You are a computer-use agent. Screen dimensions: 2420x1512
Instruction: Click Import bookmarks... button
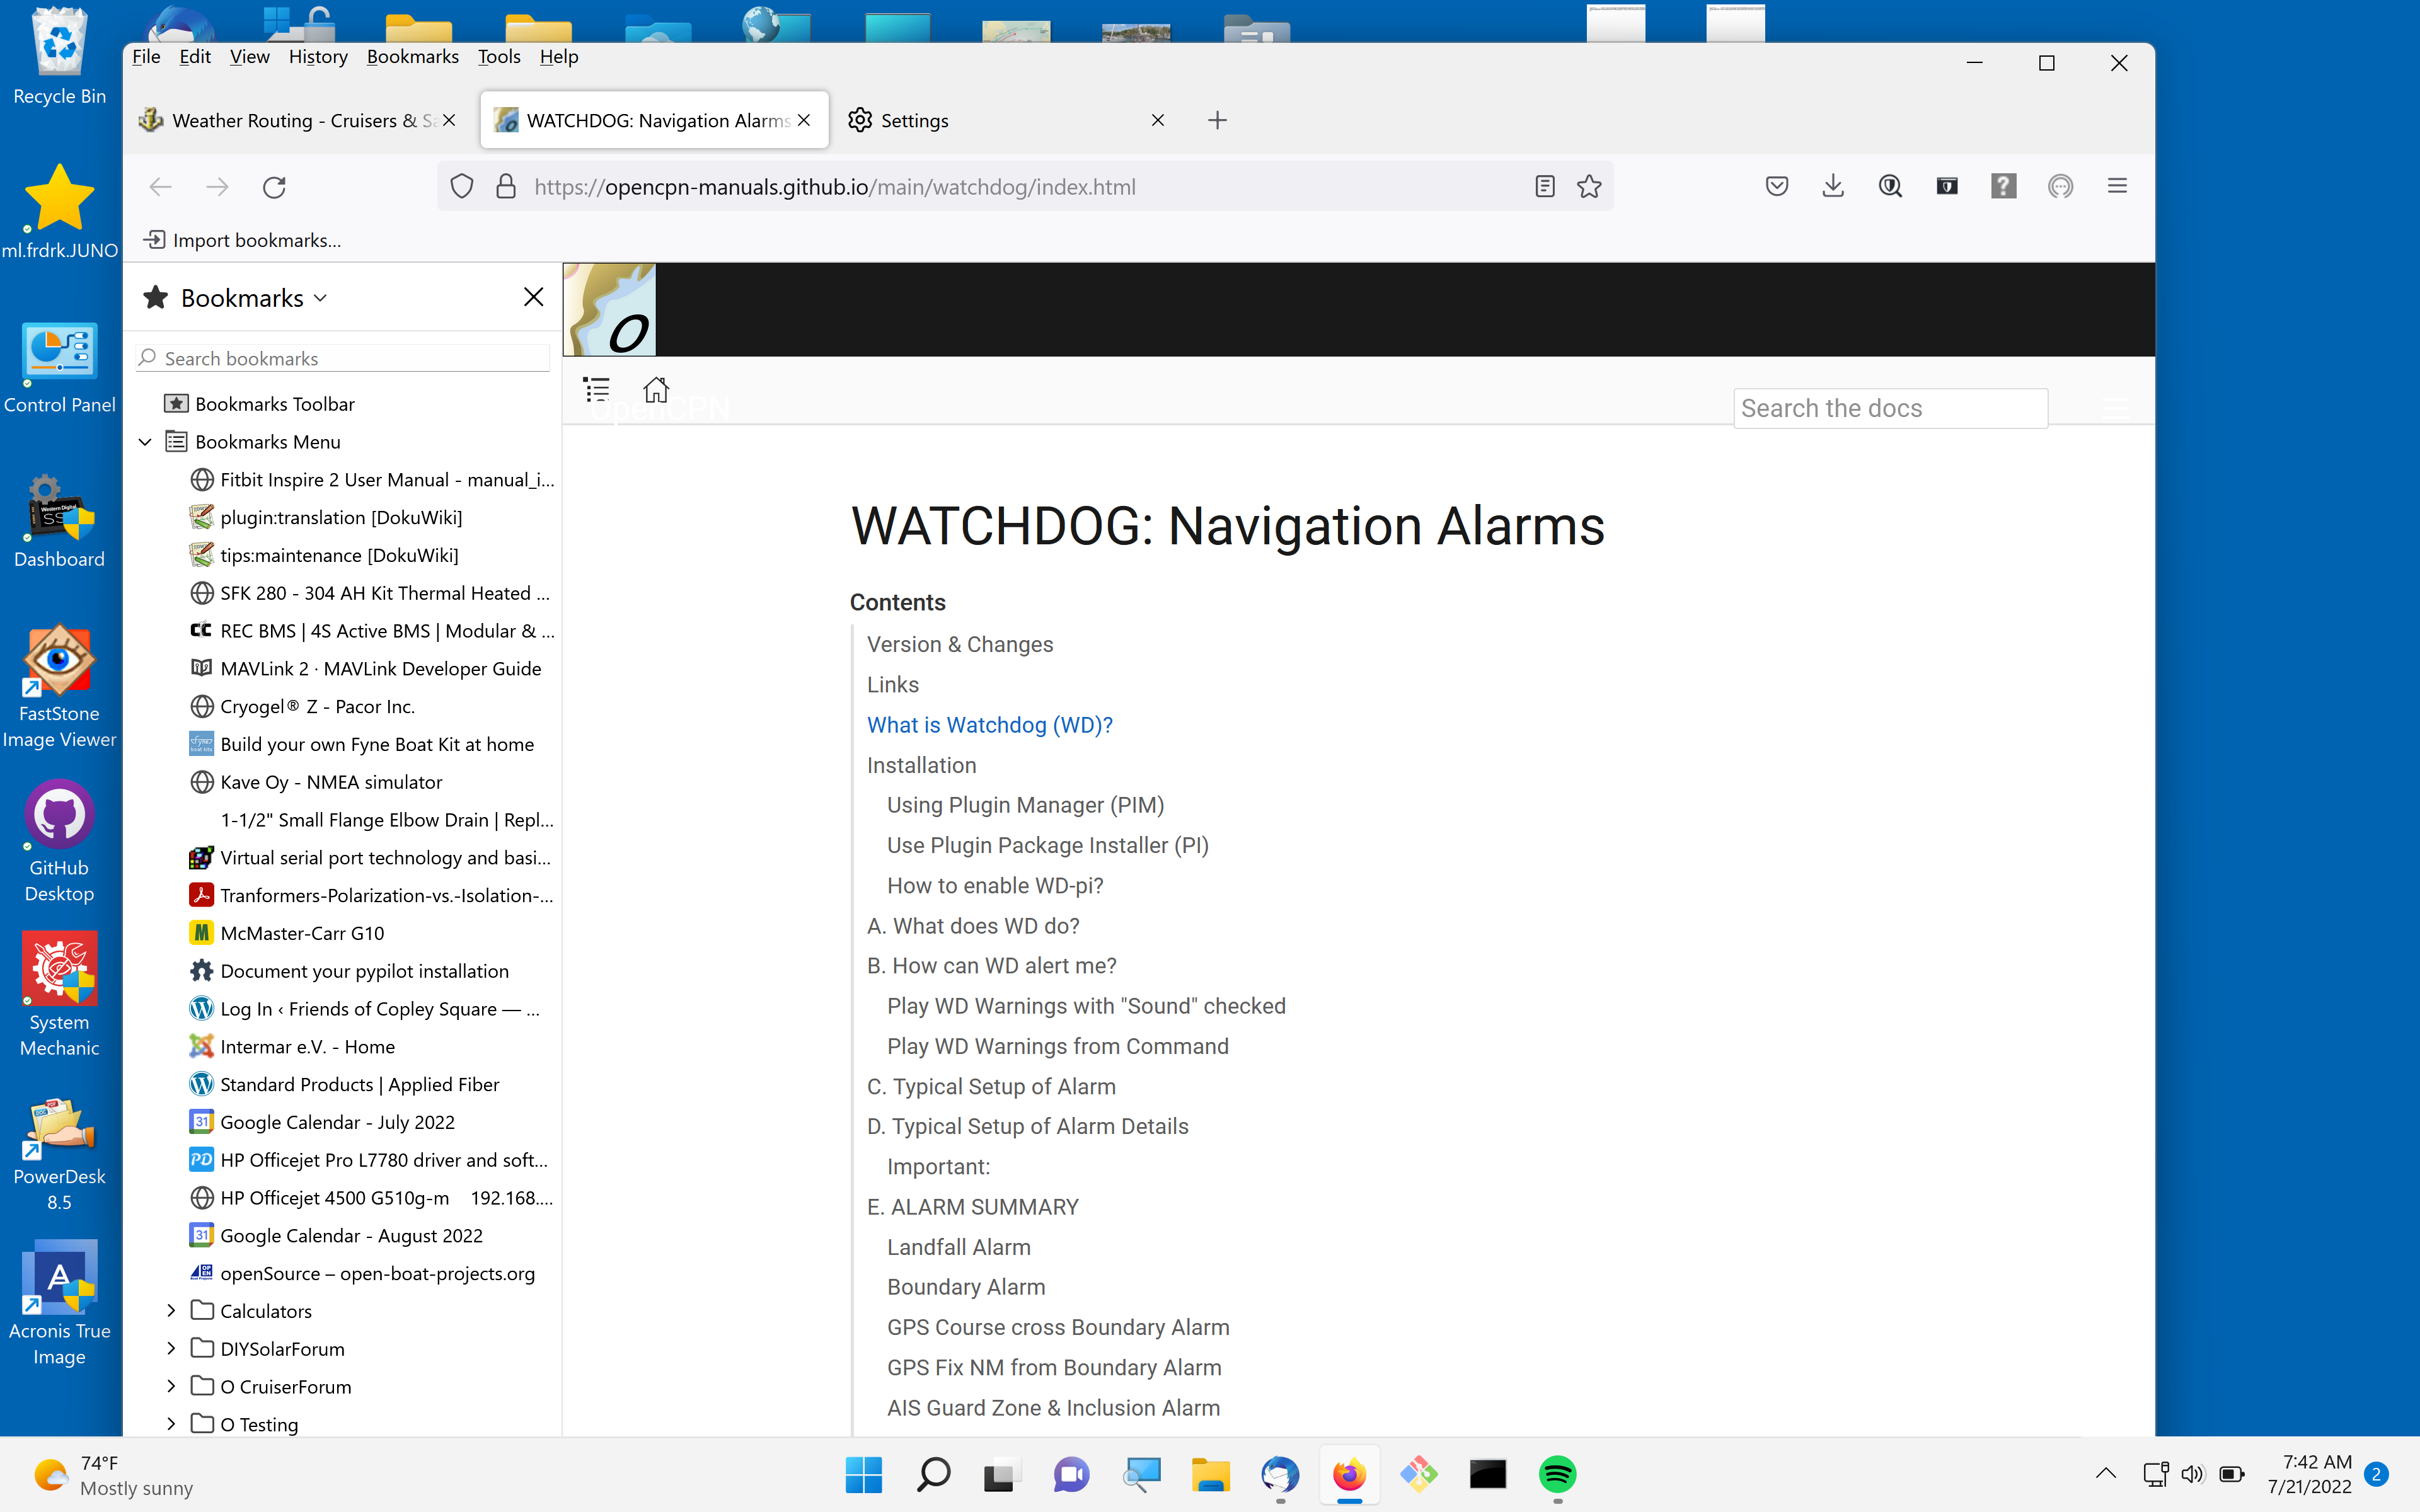(243, 240)
